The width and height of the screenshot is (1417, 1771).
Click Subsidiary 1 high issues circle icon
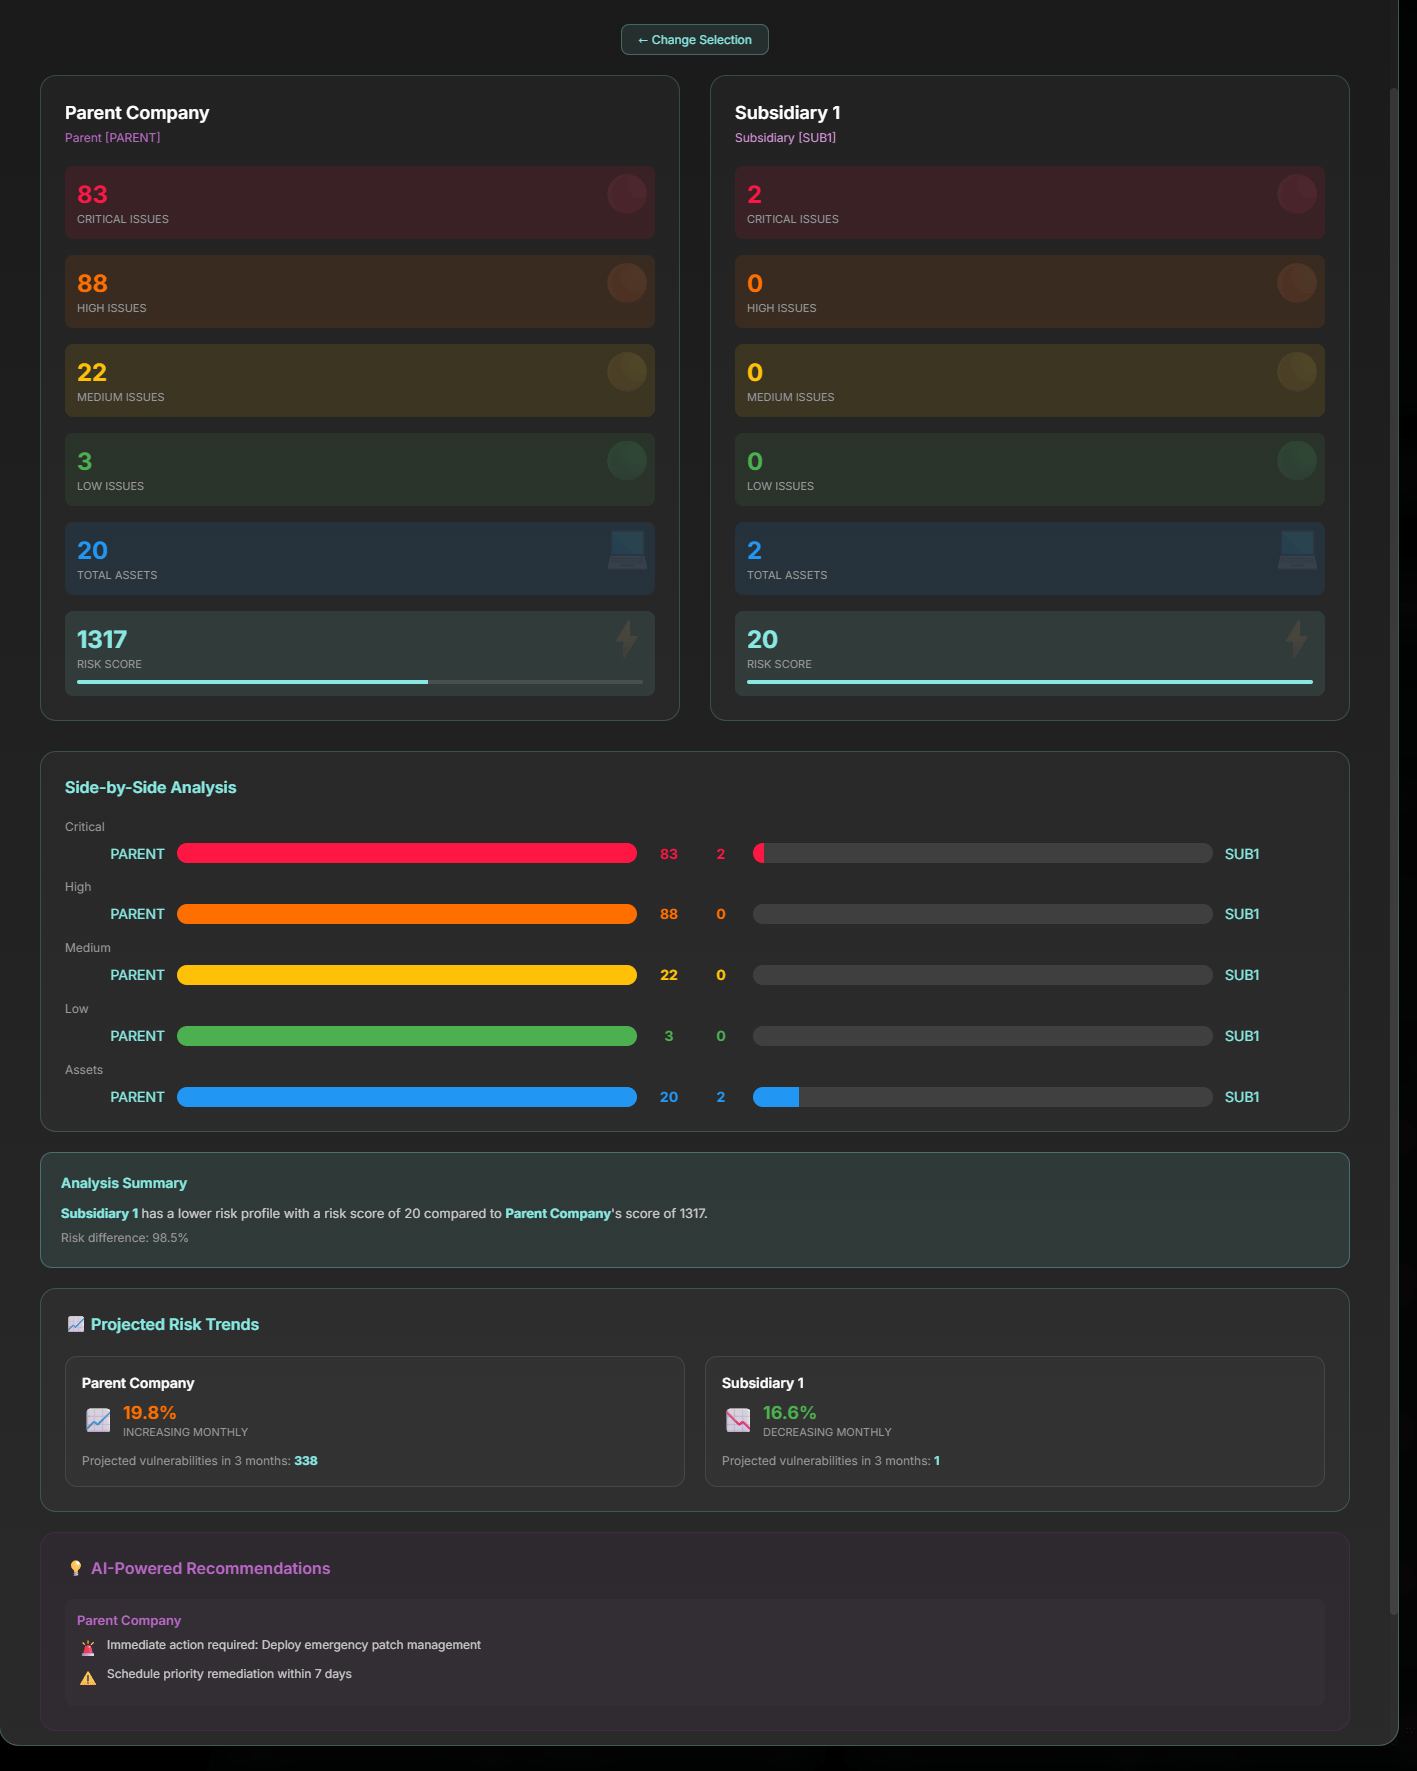pyautogui.click(x=1297, y=283)
